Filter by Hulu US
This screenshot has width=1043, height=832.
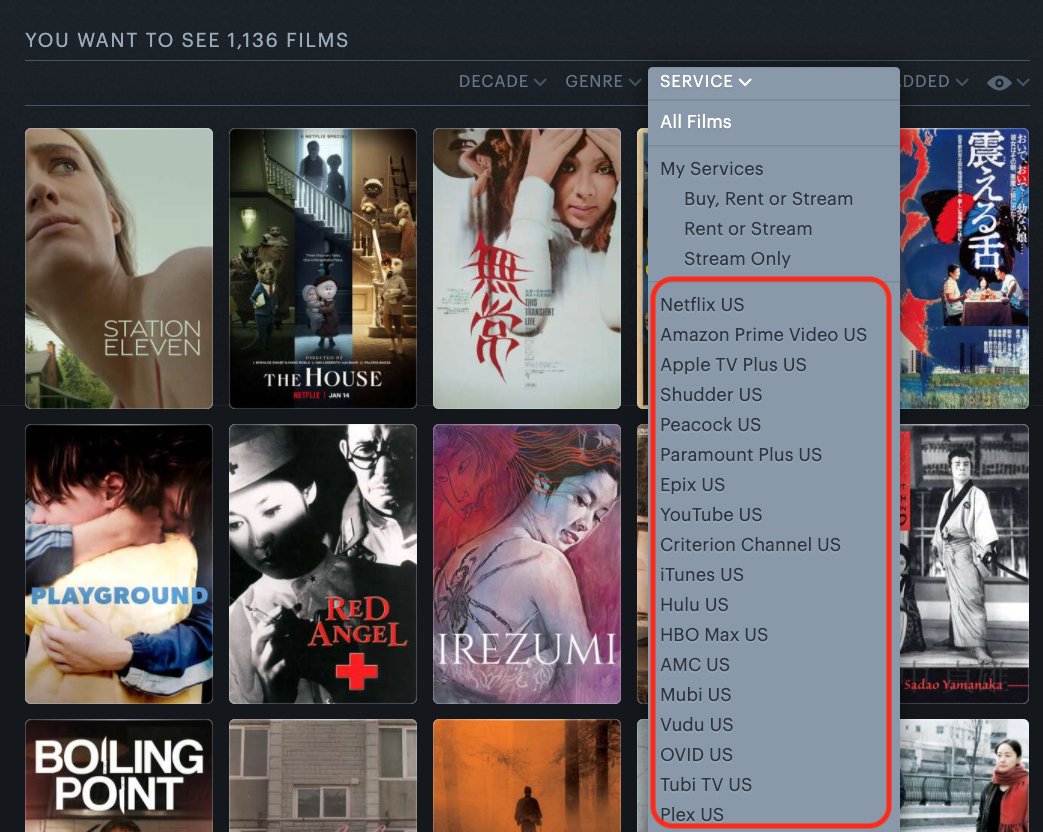(x=694, y=604)
